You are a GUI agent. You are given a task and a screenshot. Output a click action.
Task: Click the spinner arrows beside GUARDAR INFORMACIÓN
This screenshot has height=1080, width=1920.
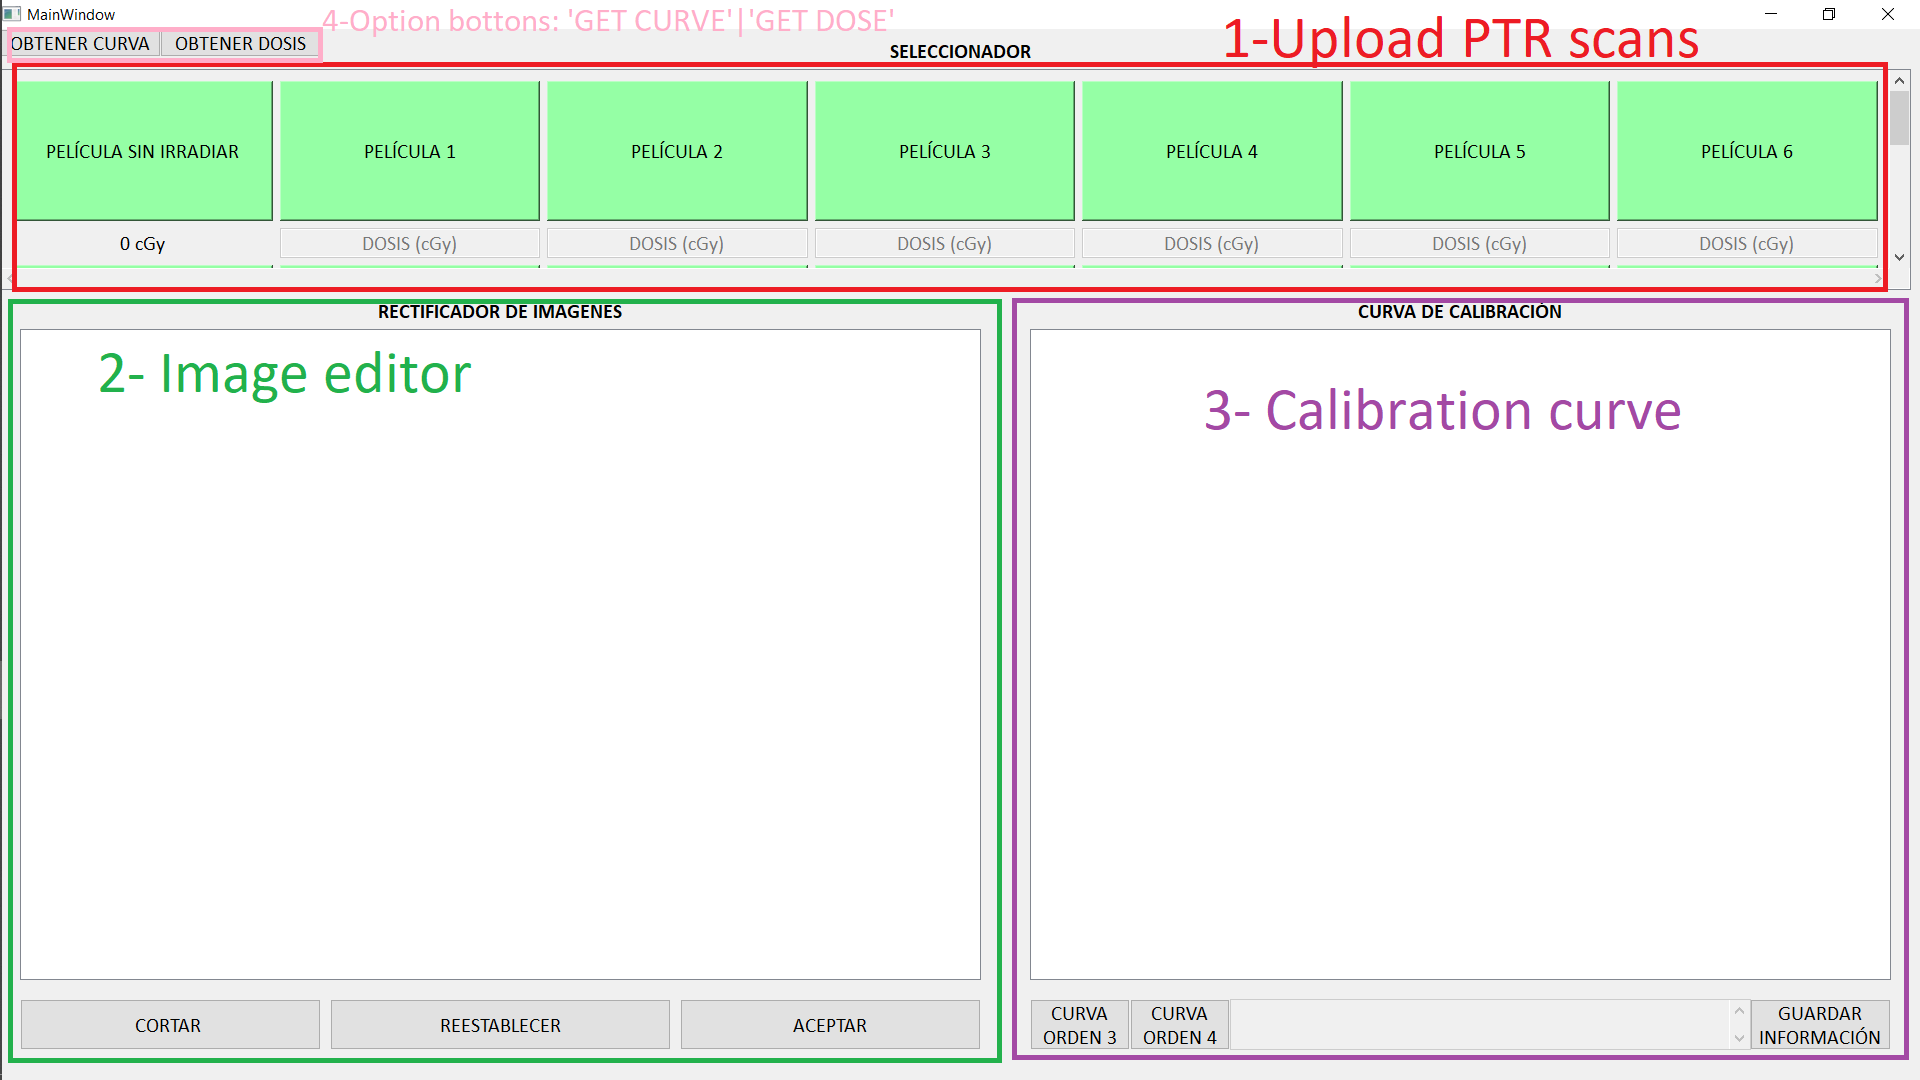pos(1738,1025)
